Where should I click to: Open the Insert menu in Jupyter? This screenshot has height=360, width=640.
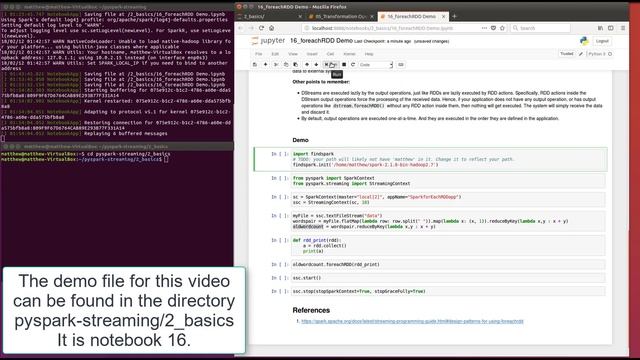click(312, 54)
